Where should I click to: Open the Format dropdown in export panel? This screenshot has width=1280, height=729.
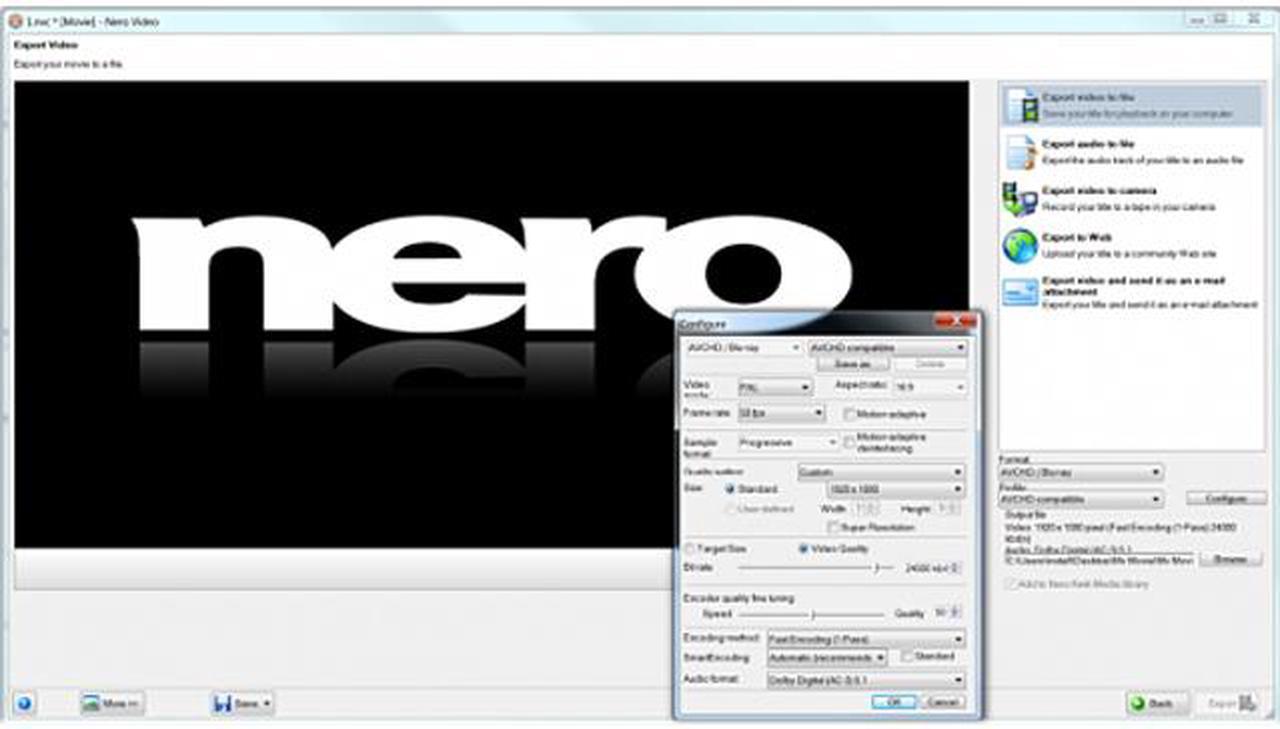click(1081, 471)
